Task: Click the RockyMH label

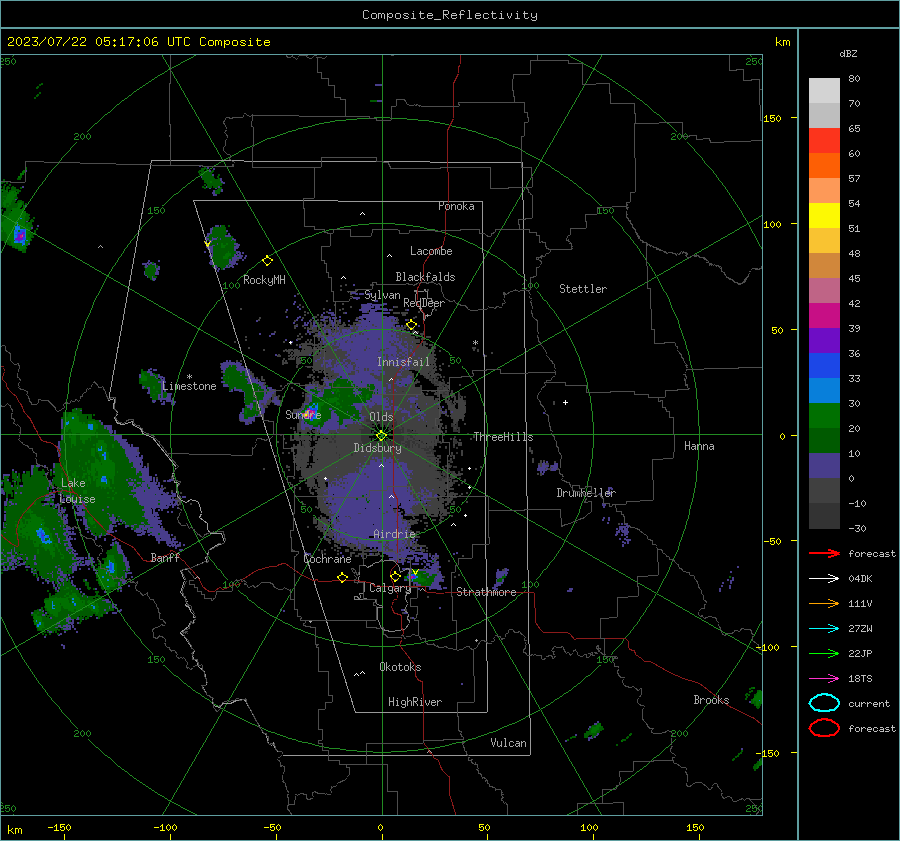Action: tap(264, 280)
